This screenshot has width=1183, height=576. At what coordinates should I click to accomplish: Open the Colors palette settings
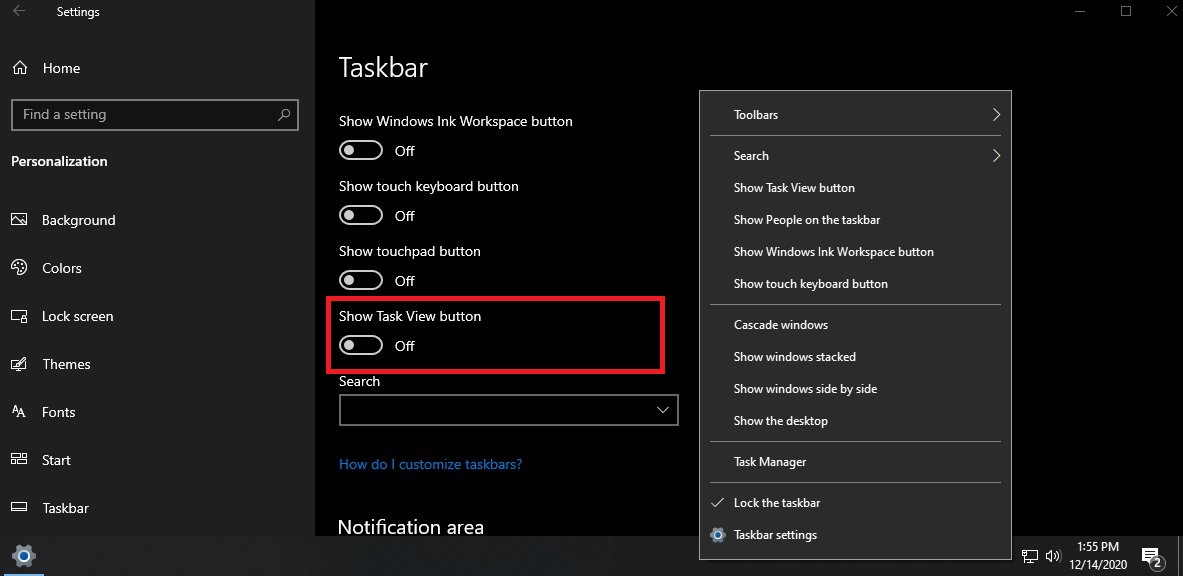[x=46, y=268]
